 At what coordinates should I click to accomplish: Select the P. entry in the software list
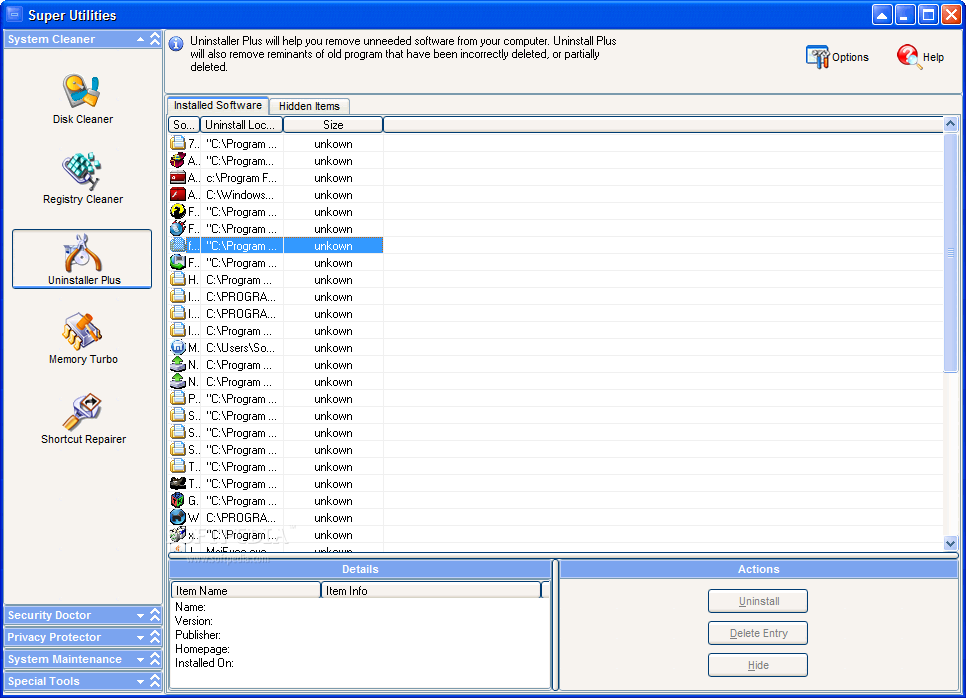coord(276,399)
